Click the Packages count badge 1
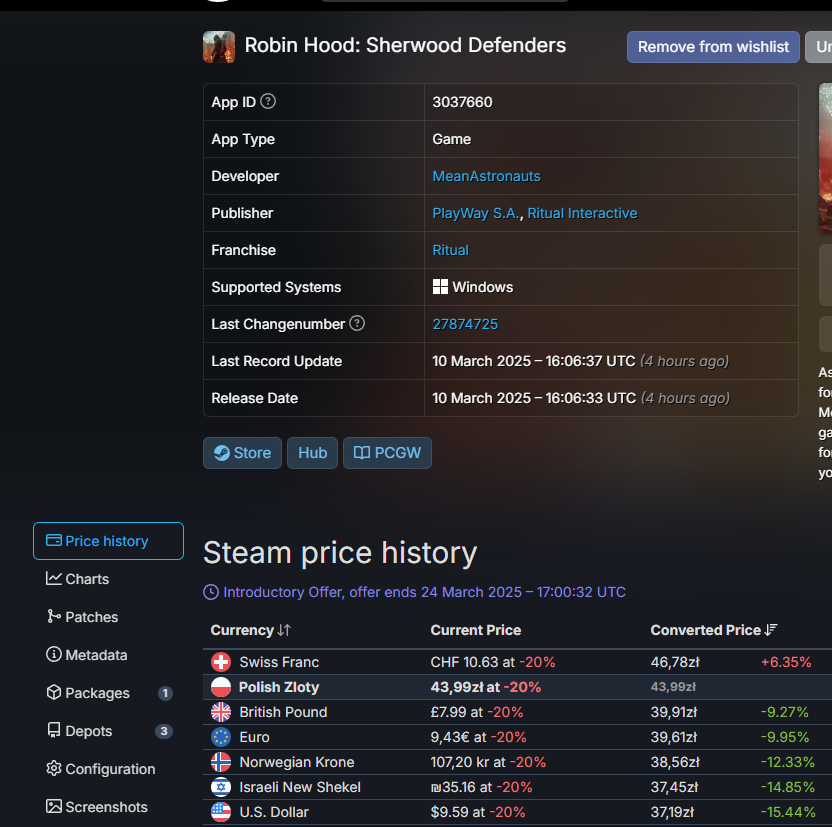 (x=165, y=693)
